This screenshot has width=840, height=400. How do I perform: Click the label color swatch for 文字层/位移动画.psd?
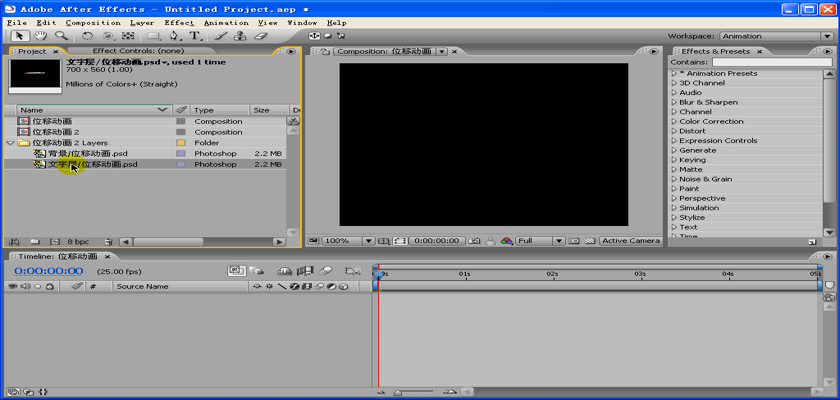tap(181, 164)
